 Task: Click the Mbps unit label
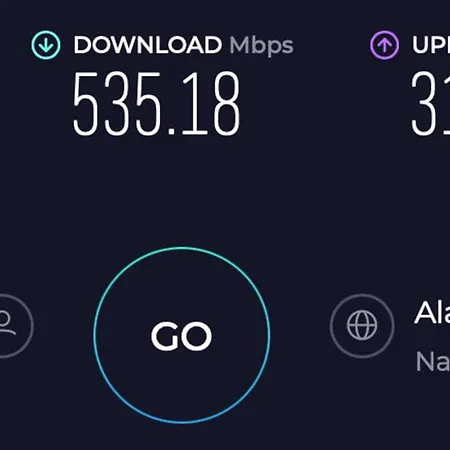[261, 46]
